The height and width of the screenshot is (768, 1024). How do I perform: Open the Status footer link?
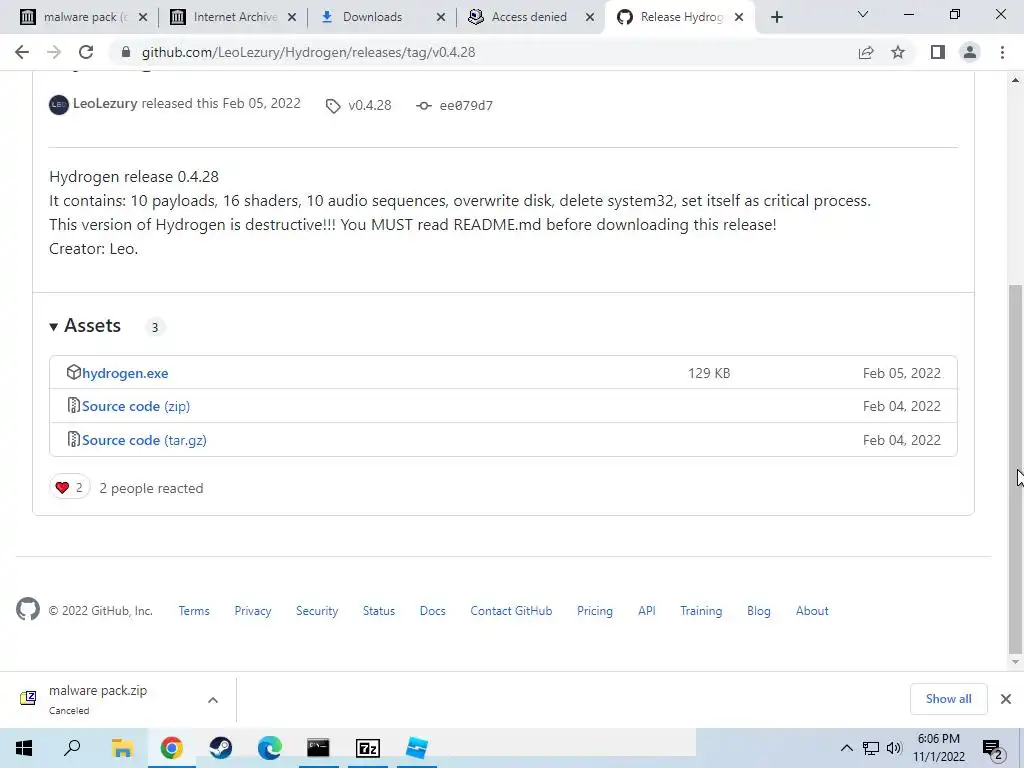point(379,611)
